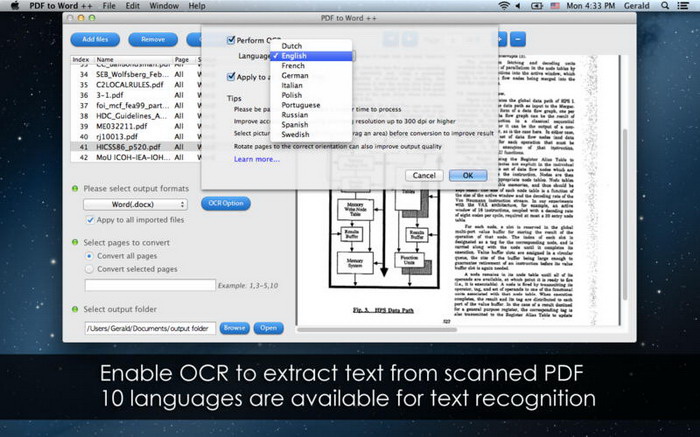
Task: Toggle the Perform OCR checkbox
Action: [231, 40]
